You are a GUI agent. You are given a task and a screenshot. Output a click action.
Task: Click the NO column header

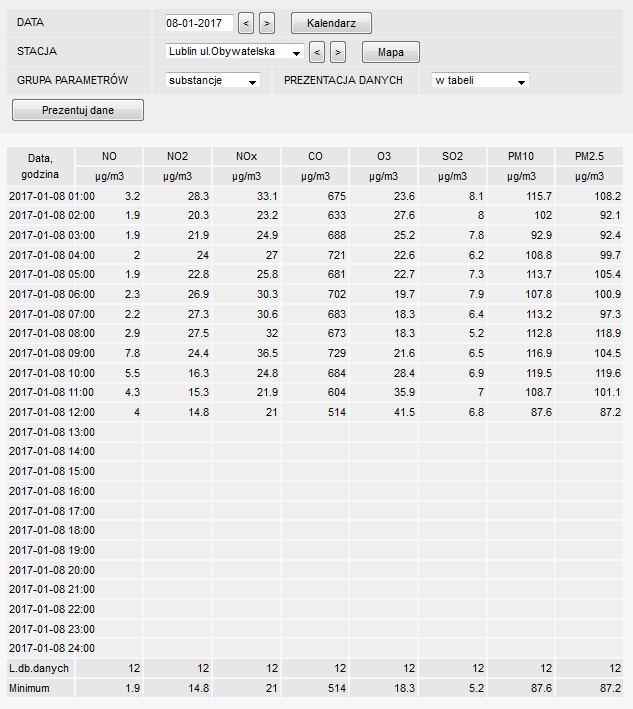[109, 156]
